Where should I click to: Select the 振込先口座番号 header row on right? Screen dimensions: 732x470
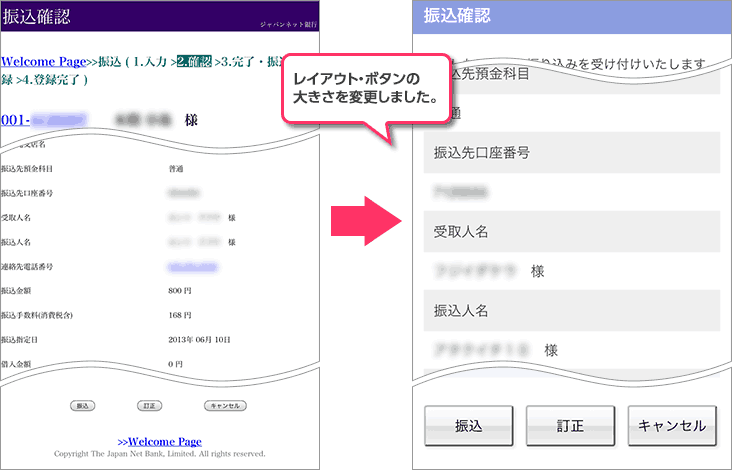(566, 153)
